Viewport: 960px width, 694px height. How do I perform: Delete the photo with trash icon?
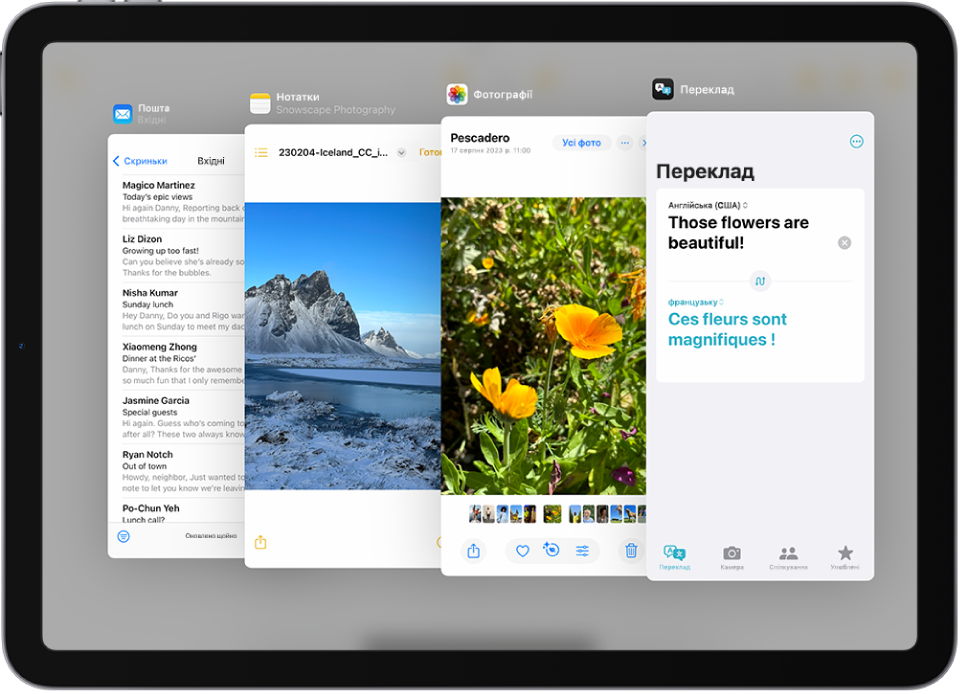[631, 550]
